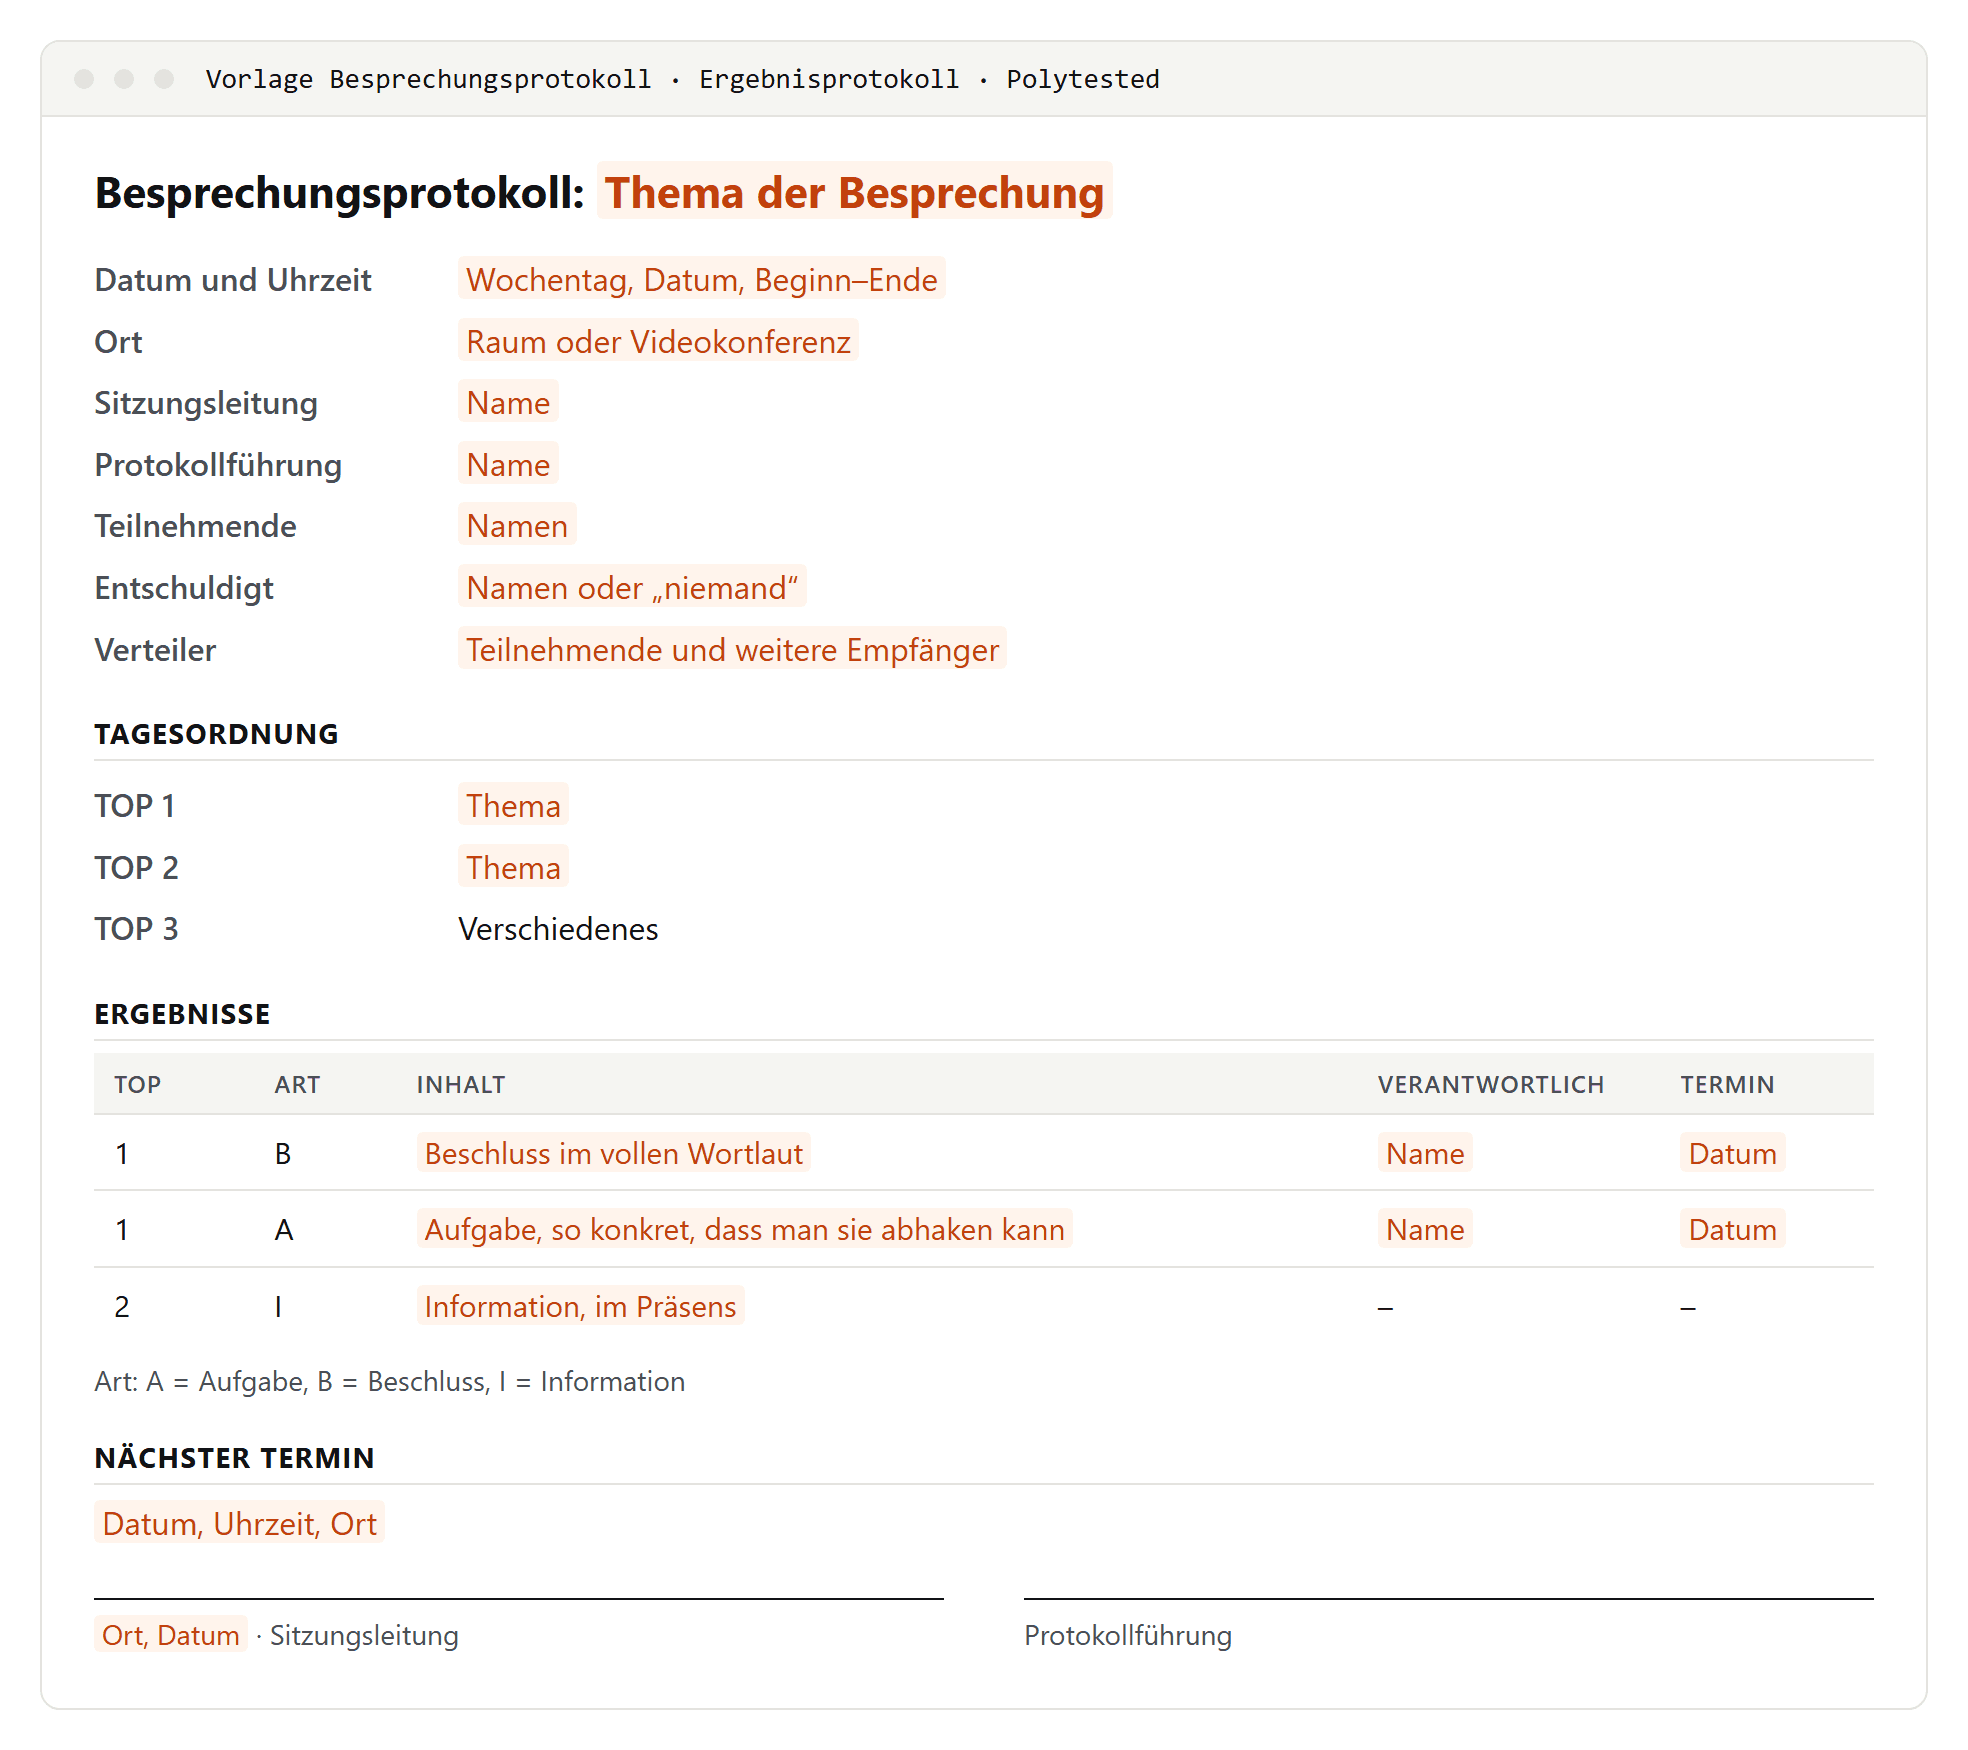Screen dimensions: 1968x1750
Task: Click the 'B' type cell in results table
Action: [283, 1153]
